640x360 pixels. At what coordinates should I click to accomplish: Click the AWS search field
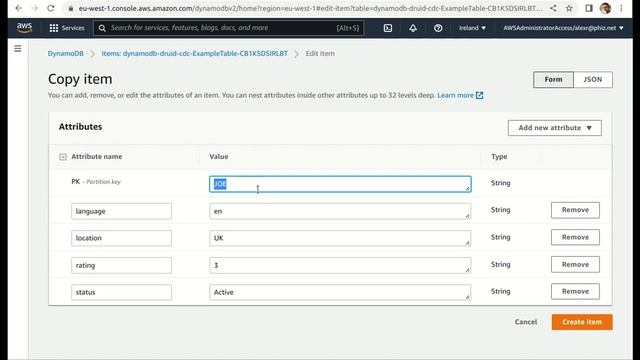click(229, 28)
